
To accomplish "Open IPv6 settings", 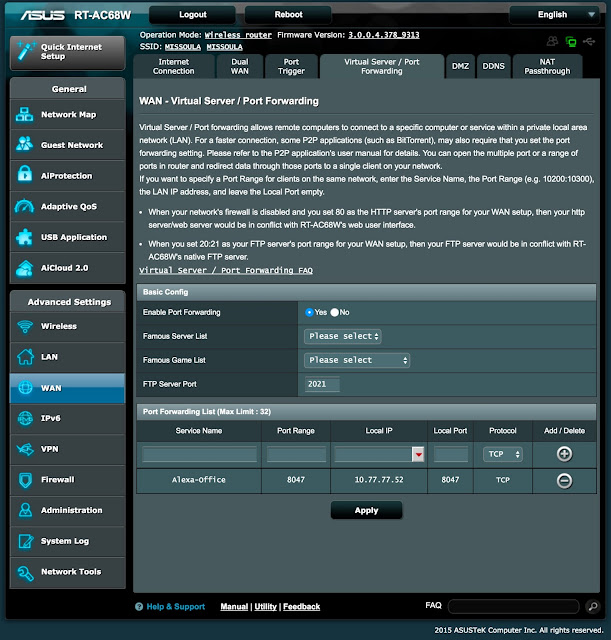I will tap(67, 418).
